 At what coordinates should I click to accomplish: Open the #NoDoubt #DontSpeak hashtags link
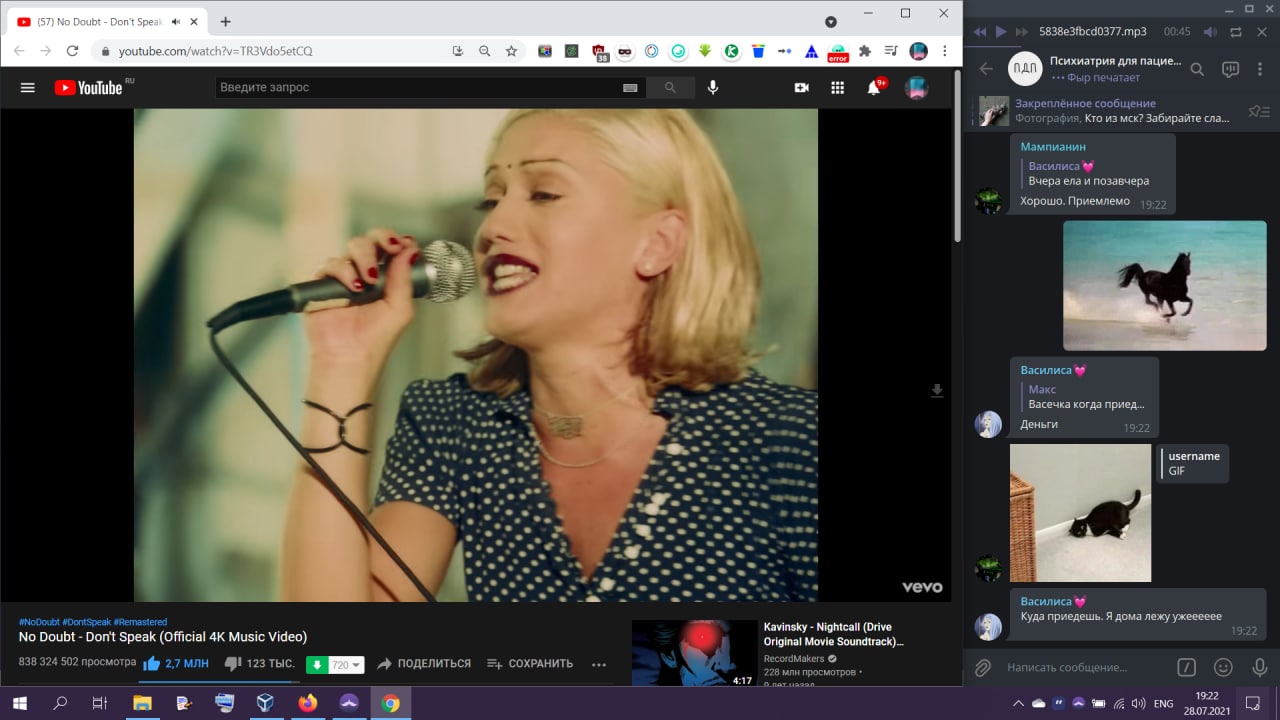point(93,622)
